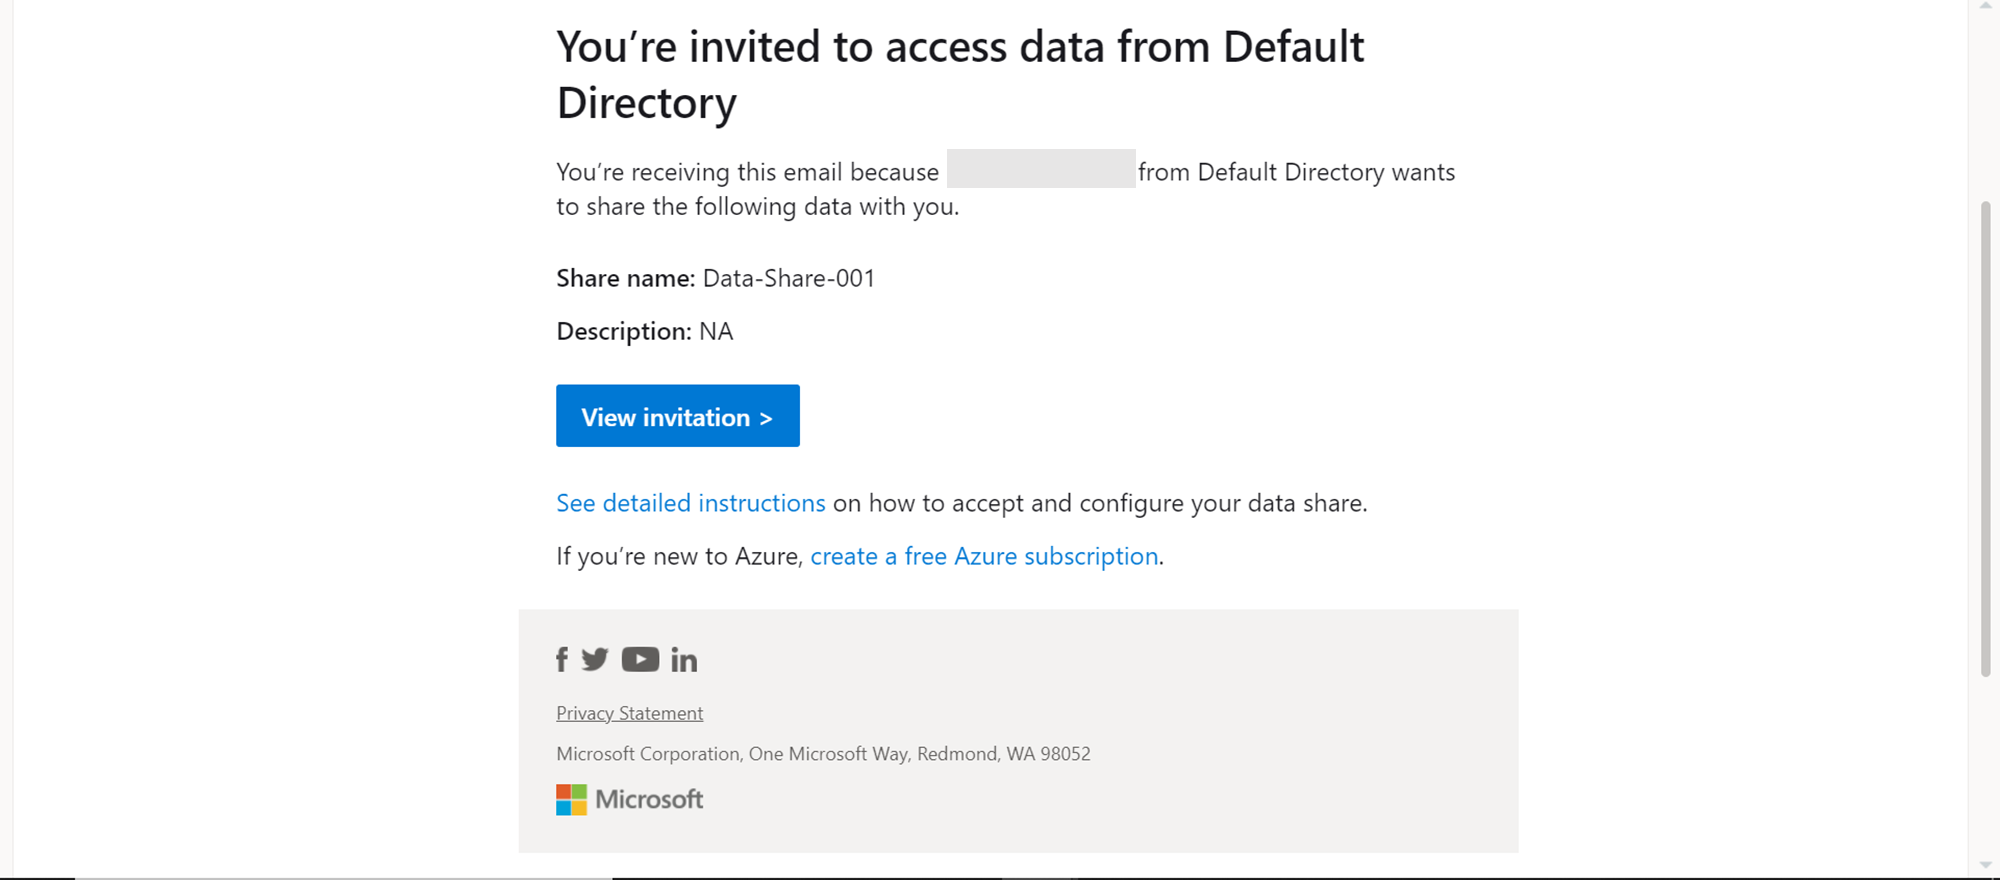Open create a free Azure subscription link
The width and height of the screenshot is (2000, 880).
[x=984, y=556]
